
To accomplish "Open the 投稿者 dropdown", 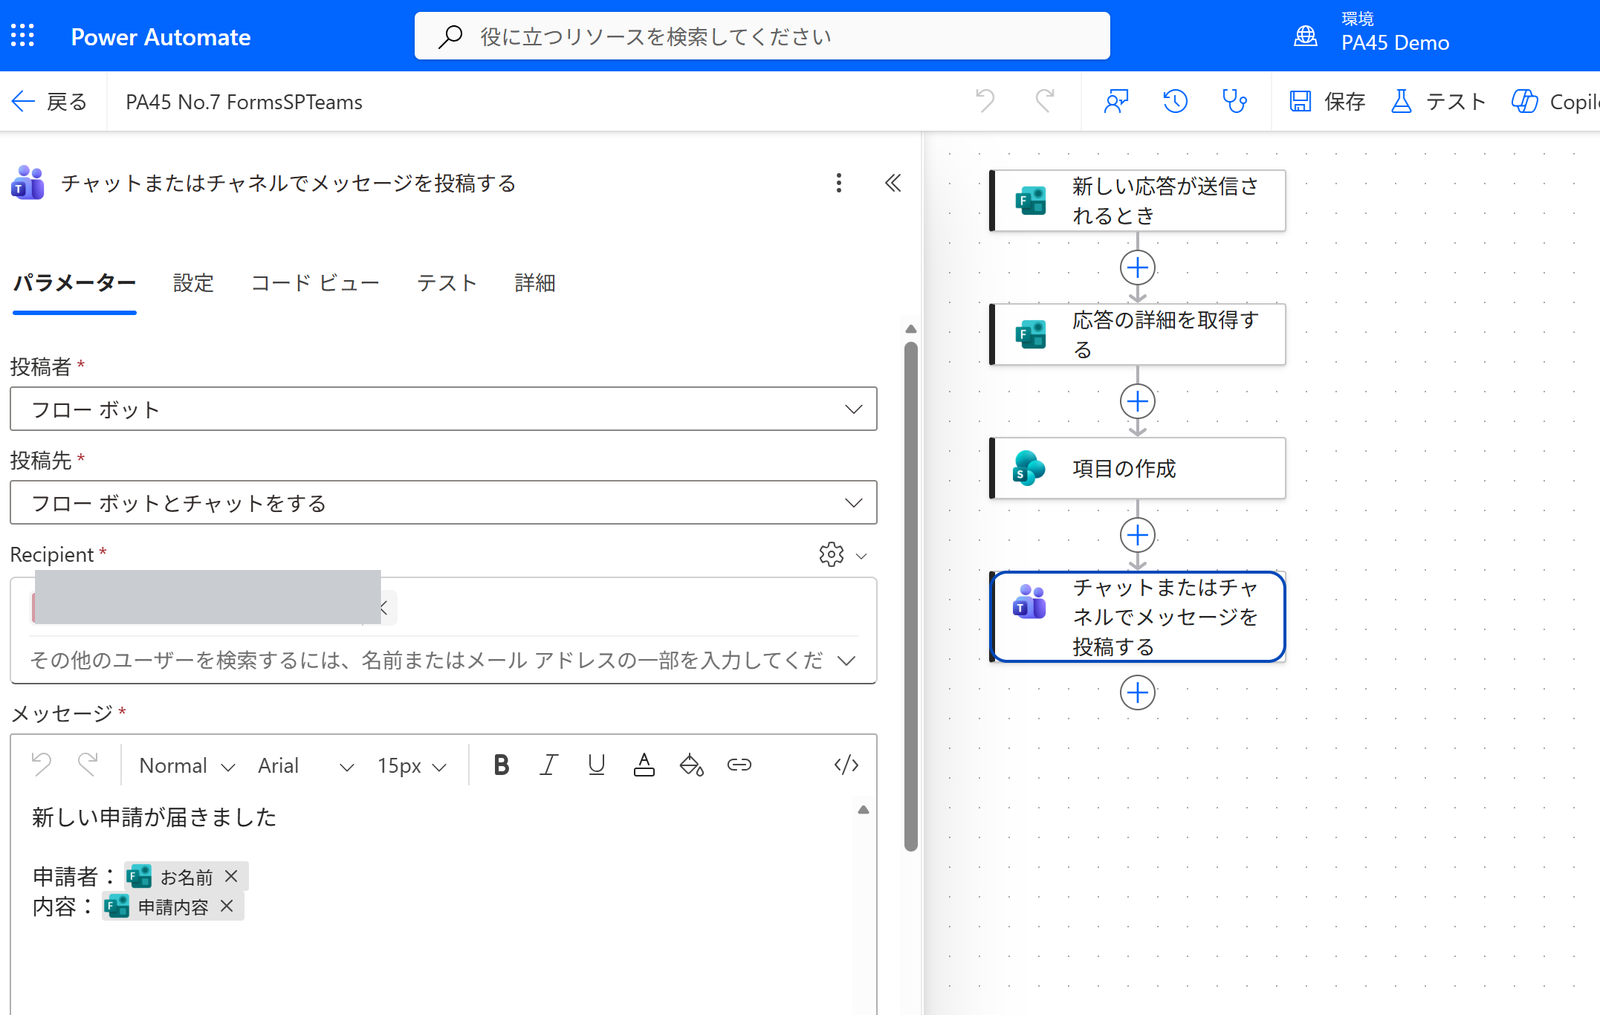I will pyautogui.click(x=443, y=409).
